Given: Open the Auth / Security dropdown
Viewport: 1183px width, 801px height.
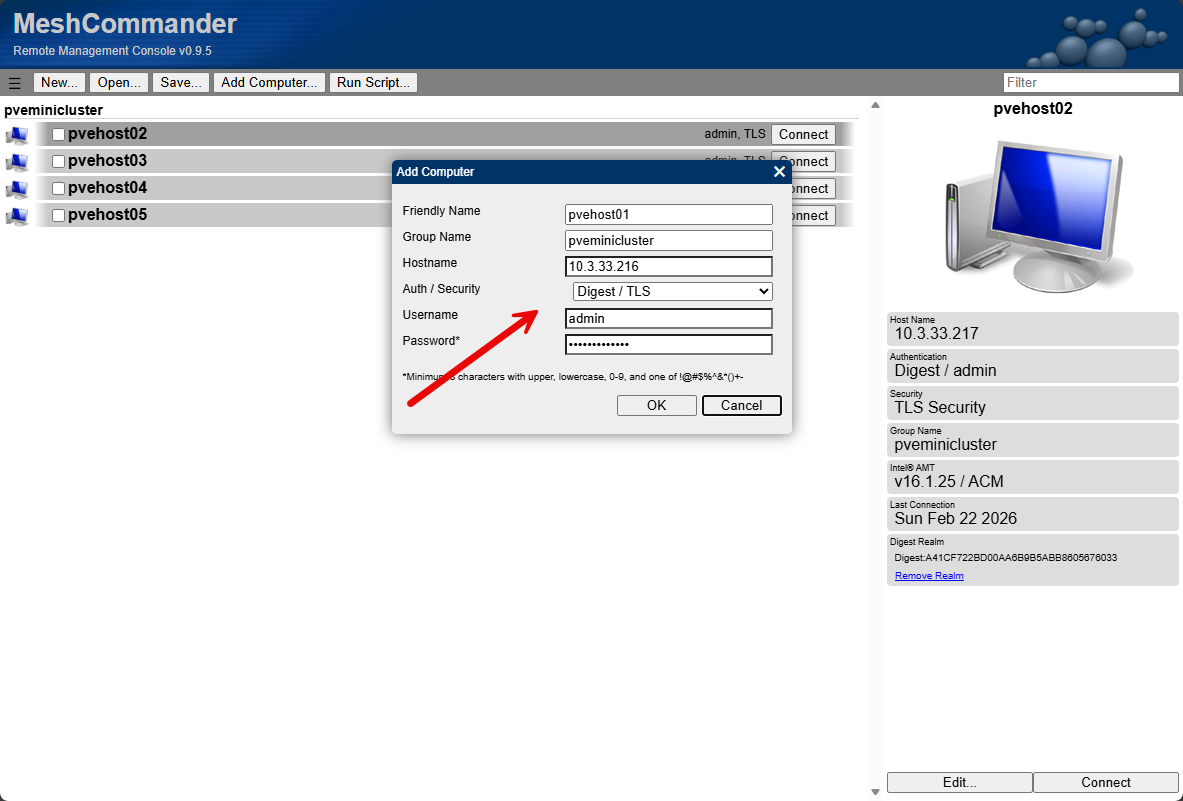Looking at the screenshot, I should click(x=671, y=291).
